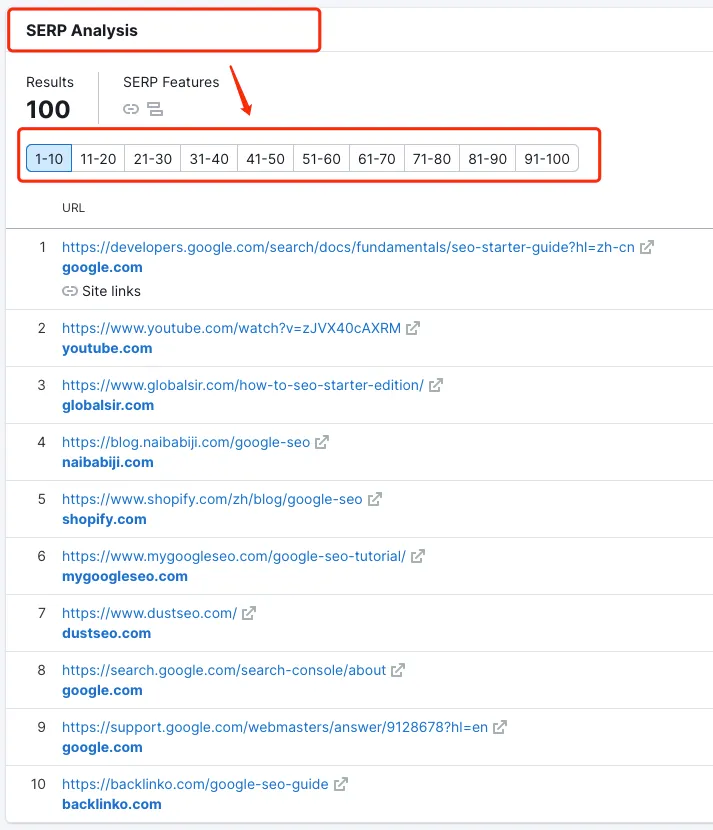The height and width of the screenshot is (830, 713).
Task: View results 71-80
Action: [432, 158]
